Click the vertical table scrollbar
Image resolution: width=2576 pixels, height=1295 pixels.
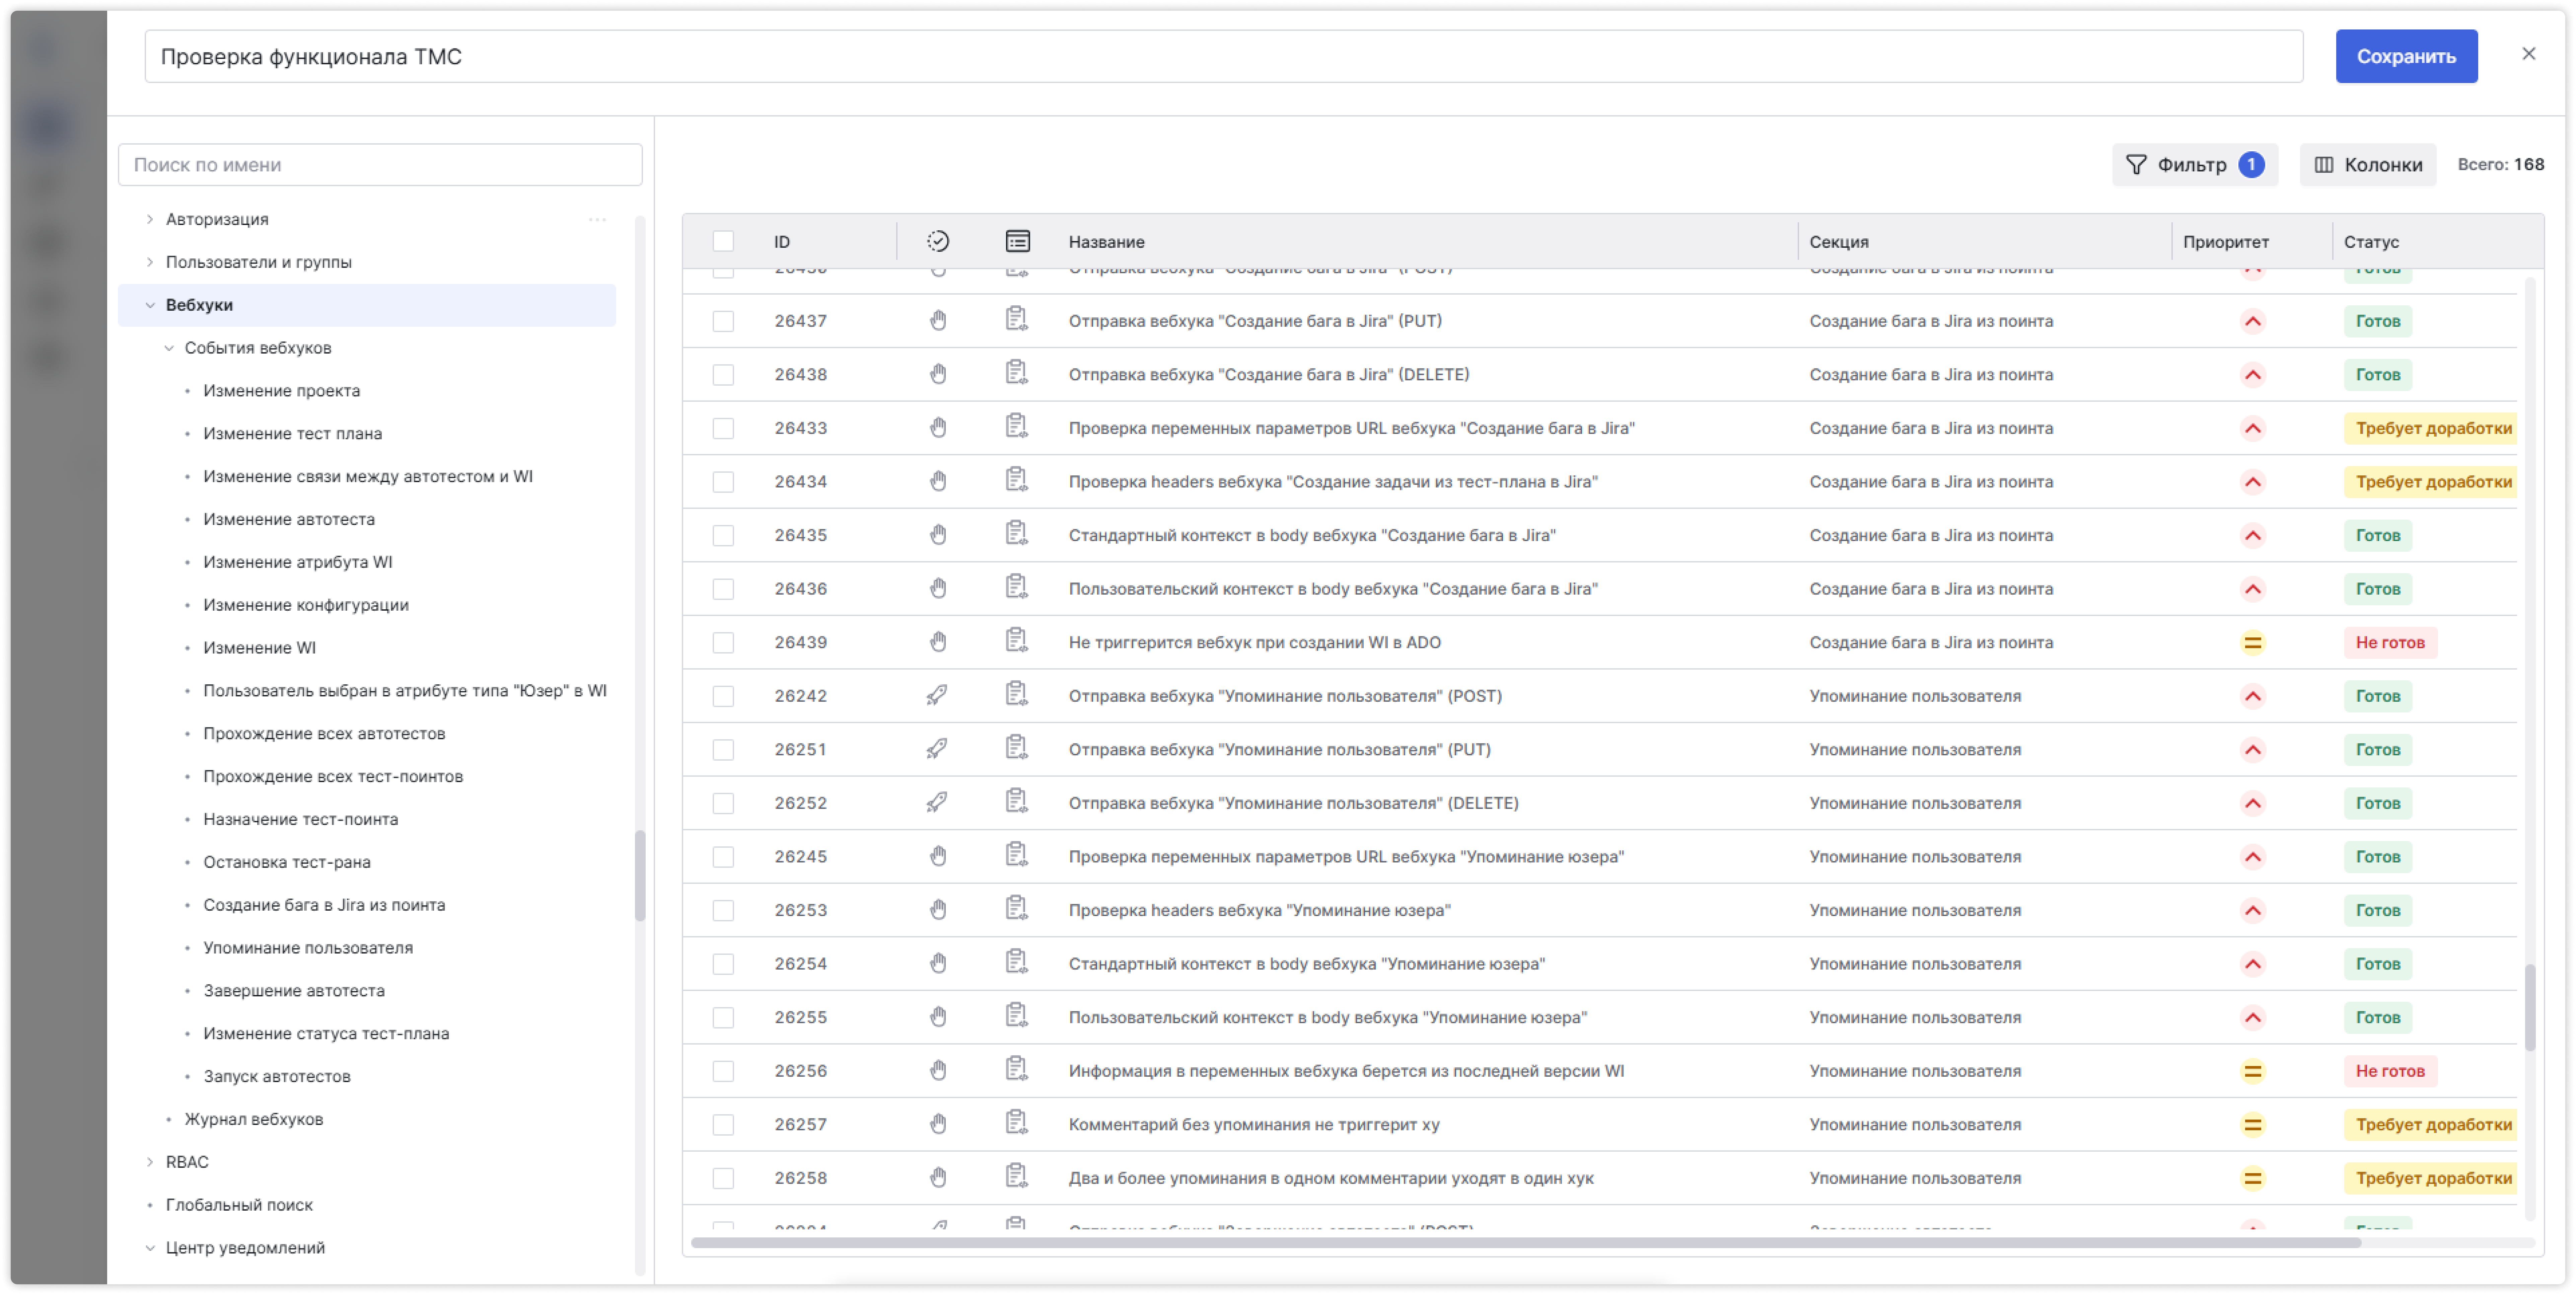click(x=2530, y=1007)
